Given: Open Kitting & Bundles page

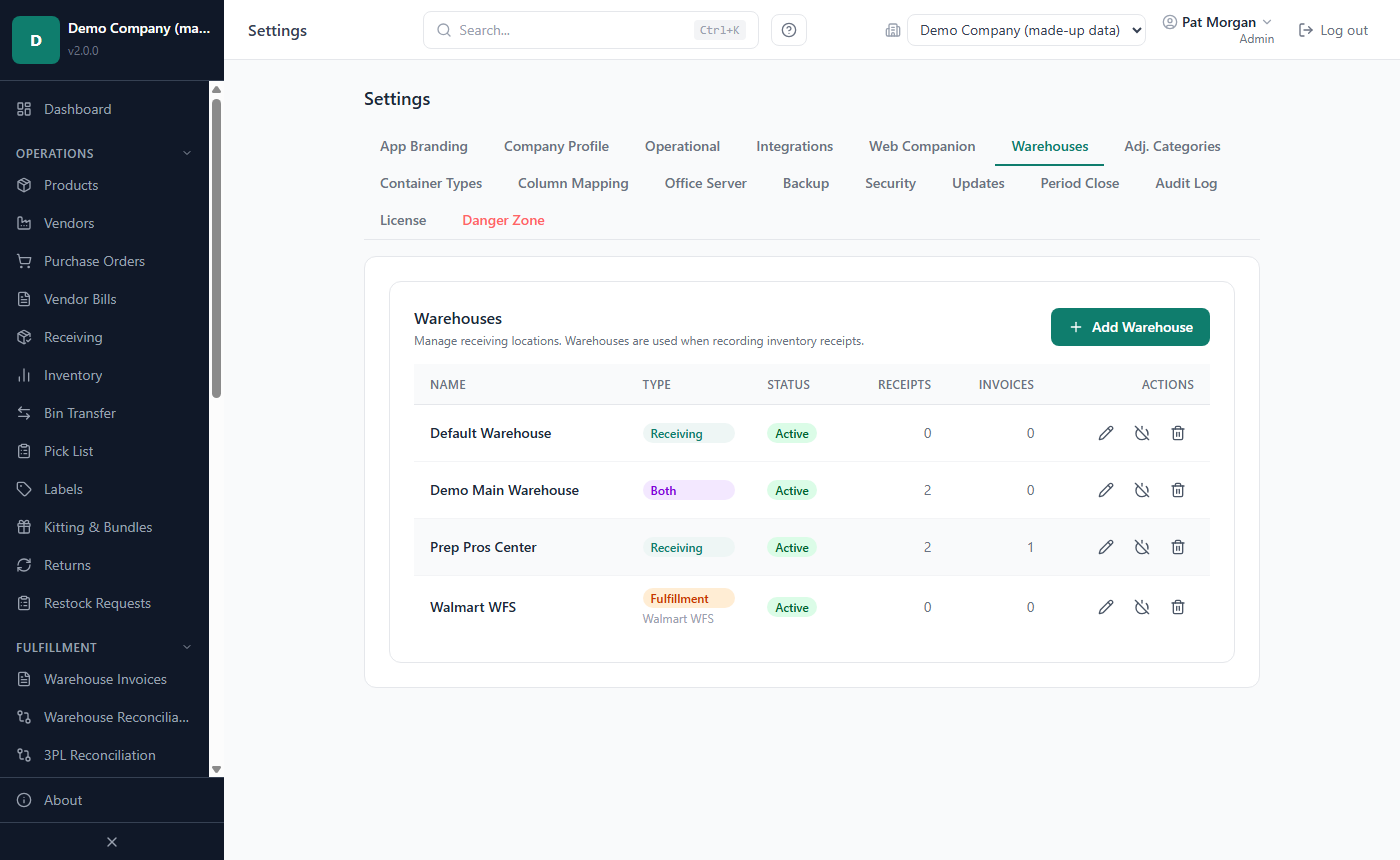Looking at the screenshot, I should [104, 527].
